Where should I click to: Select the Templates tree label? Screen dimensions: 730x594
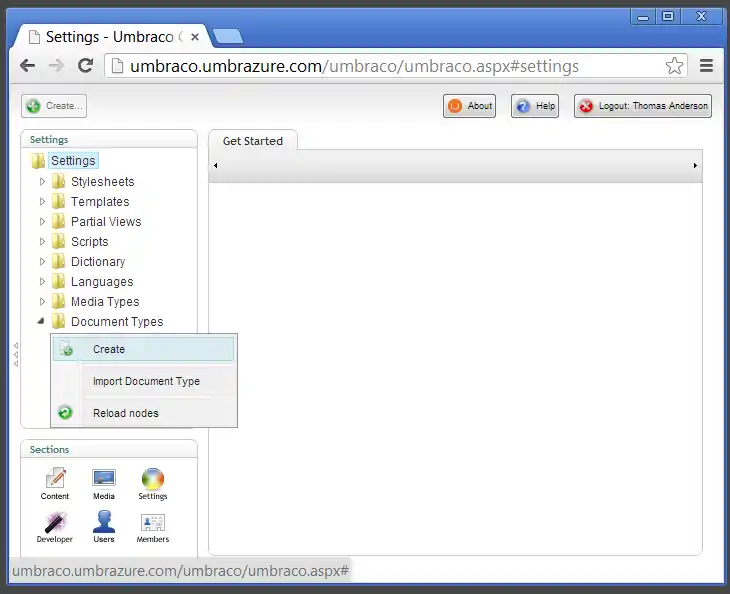click(x=100, y=202)
